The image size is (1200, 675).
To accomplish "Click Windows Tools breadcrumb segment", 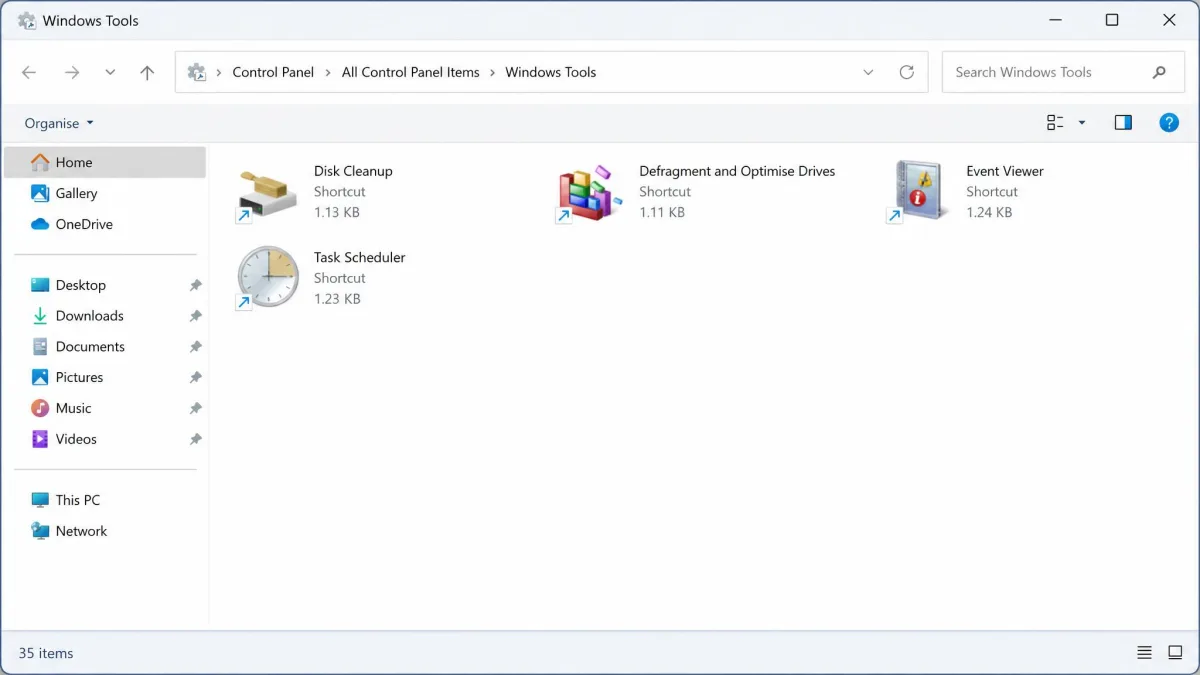I will click(x=551, y=72).
